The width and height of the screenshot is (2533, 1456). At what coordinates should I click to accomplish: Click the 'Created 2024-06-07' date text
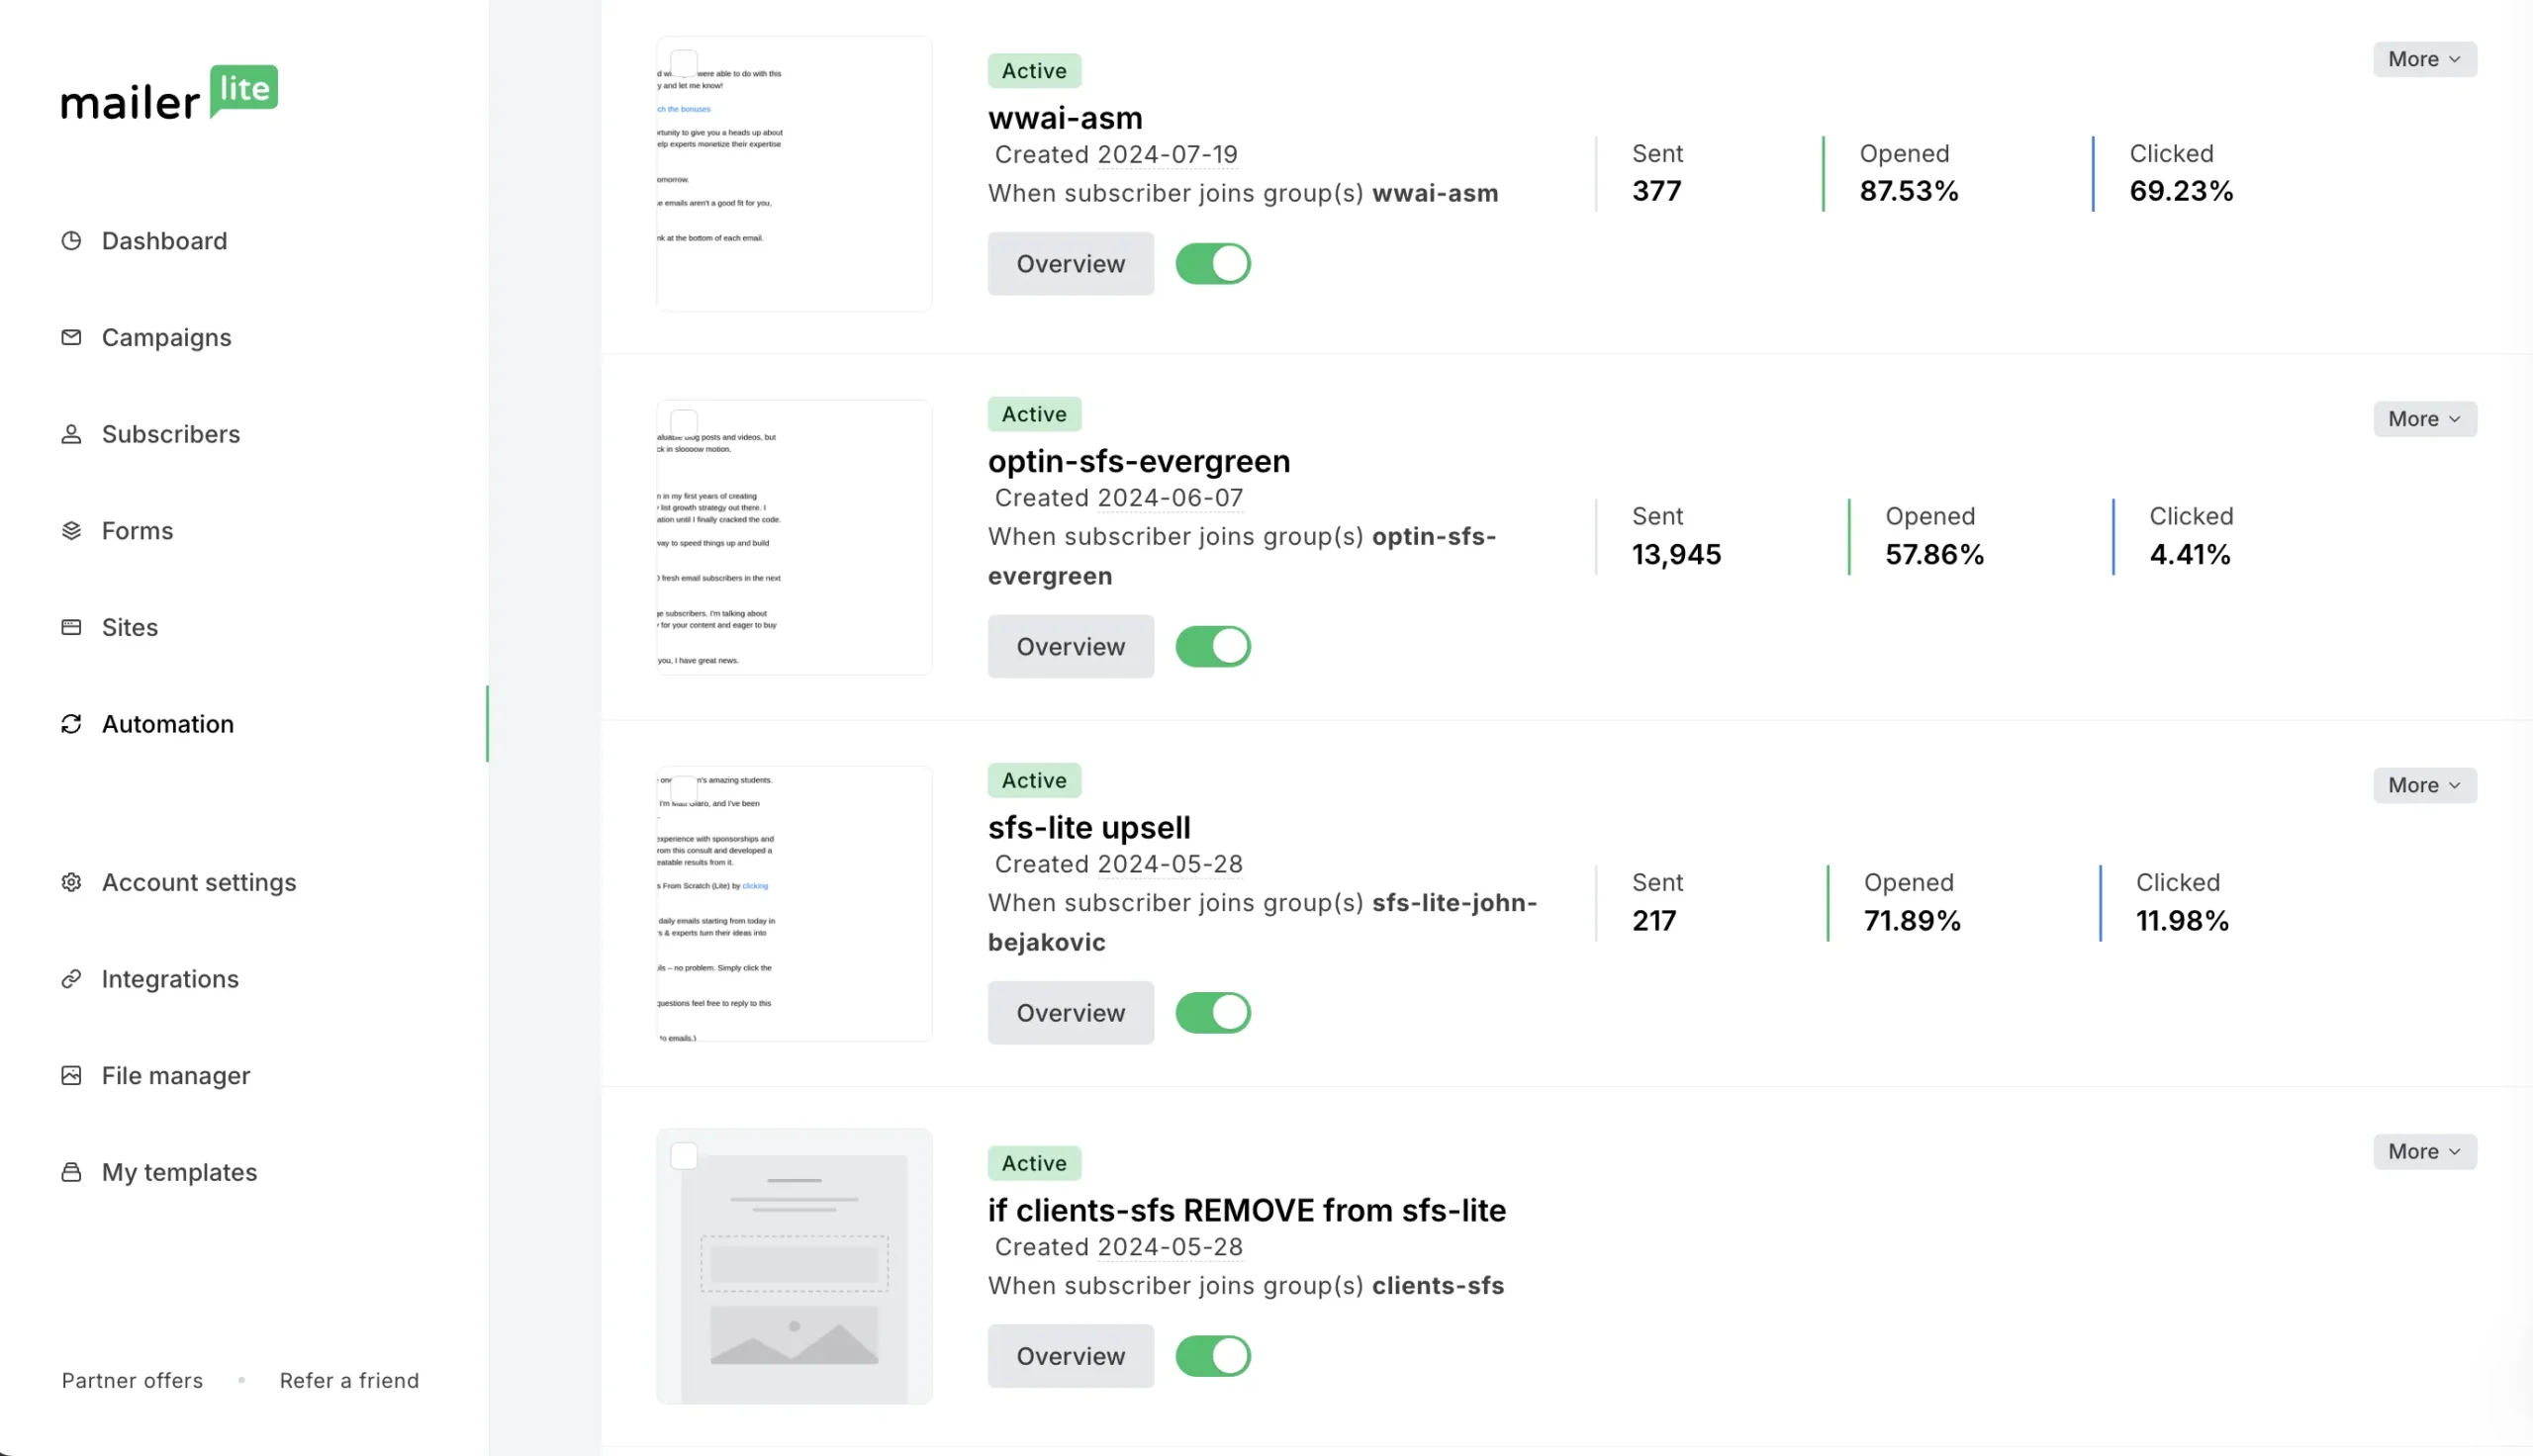coord(1119,498)
